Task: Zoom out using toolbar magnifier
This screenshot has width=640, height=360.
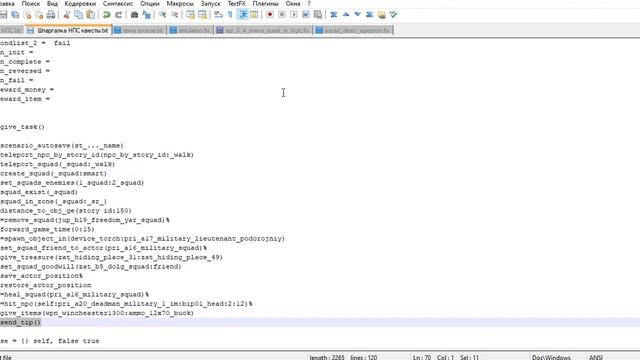Action: point(175,15)
